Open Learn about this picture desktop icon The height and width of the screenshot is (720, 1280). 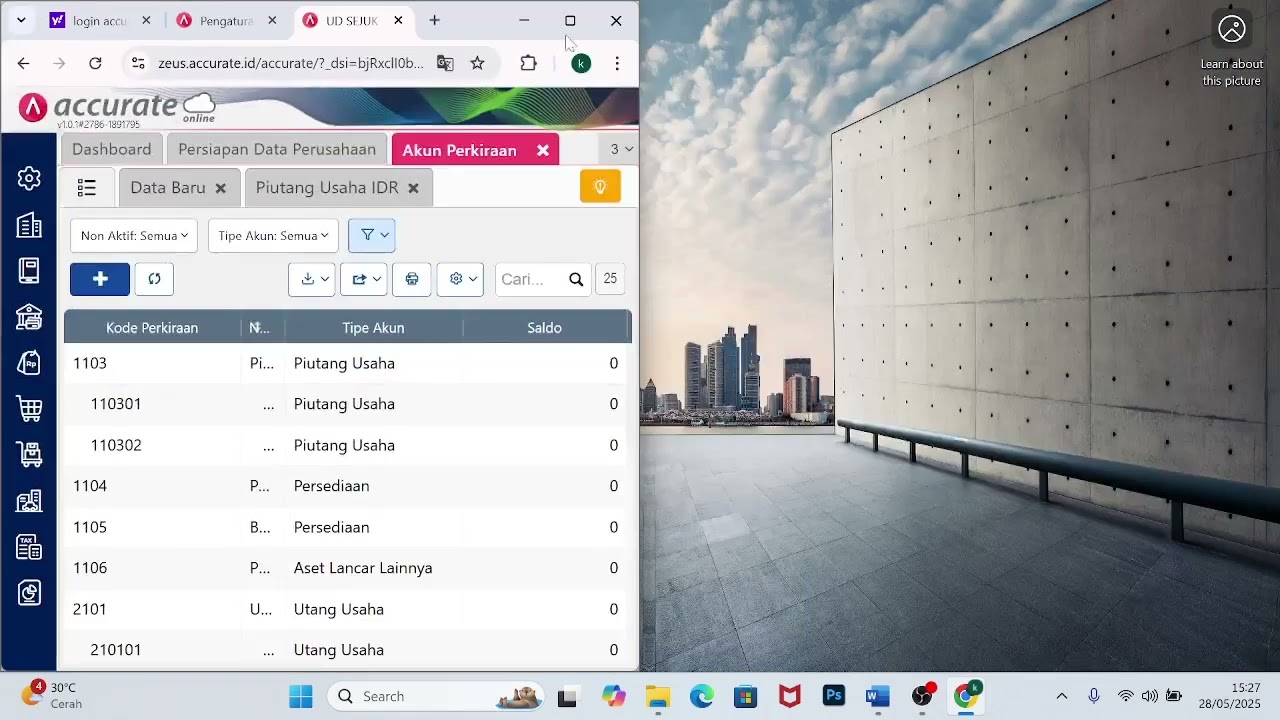(x=1232, y=50)
